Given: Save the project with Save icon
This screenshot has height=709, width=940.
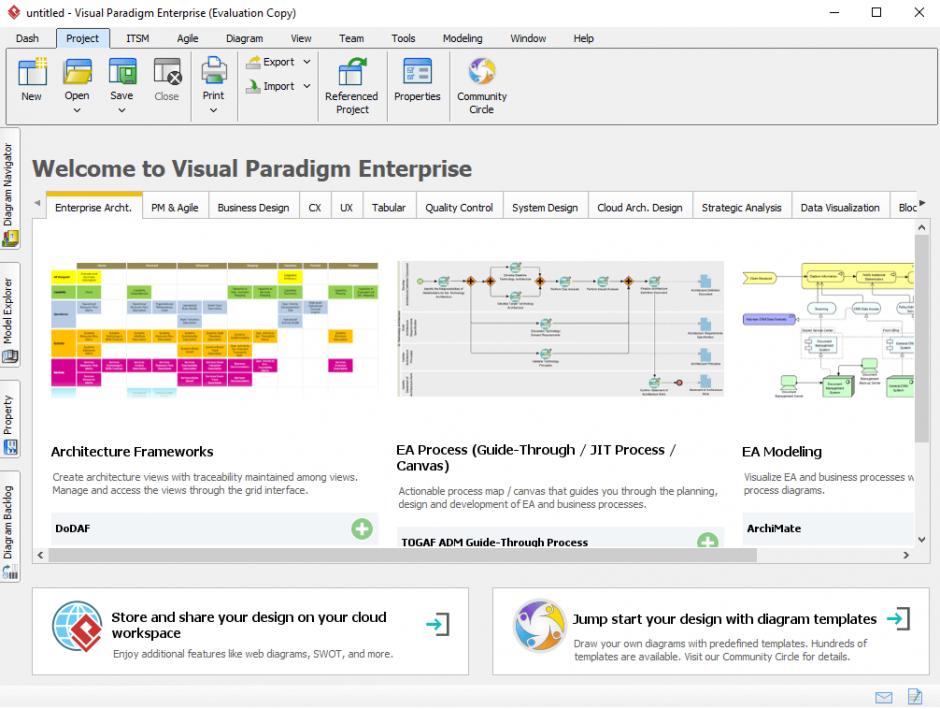Looking at the screenshot, I should click(122, 72).
